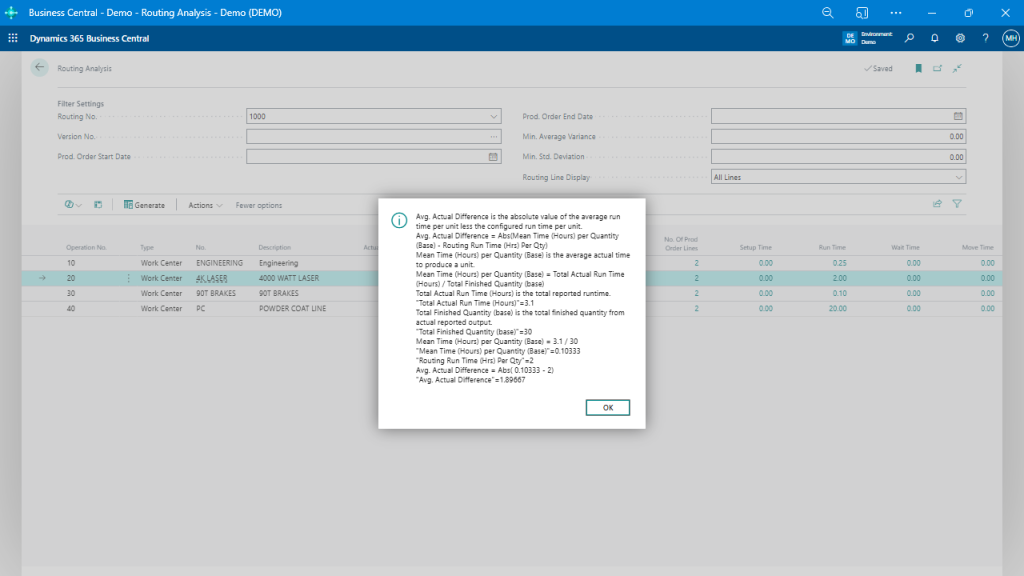Toggle the filter pane funnel icon
Viewport: 1024px width, 576px height.
coord(956,203)
